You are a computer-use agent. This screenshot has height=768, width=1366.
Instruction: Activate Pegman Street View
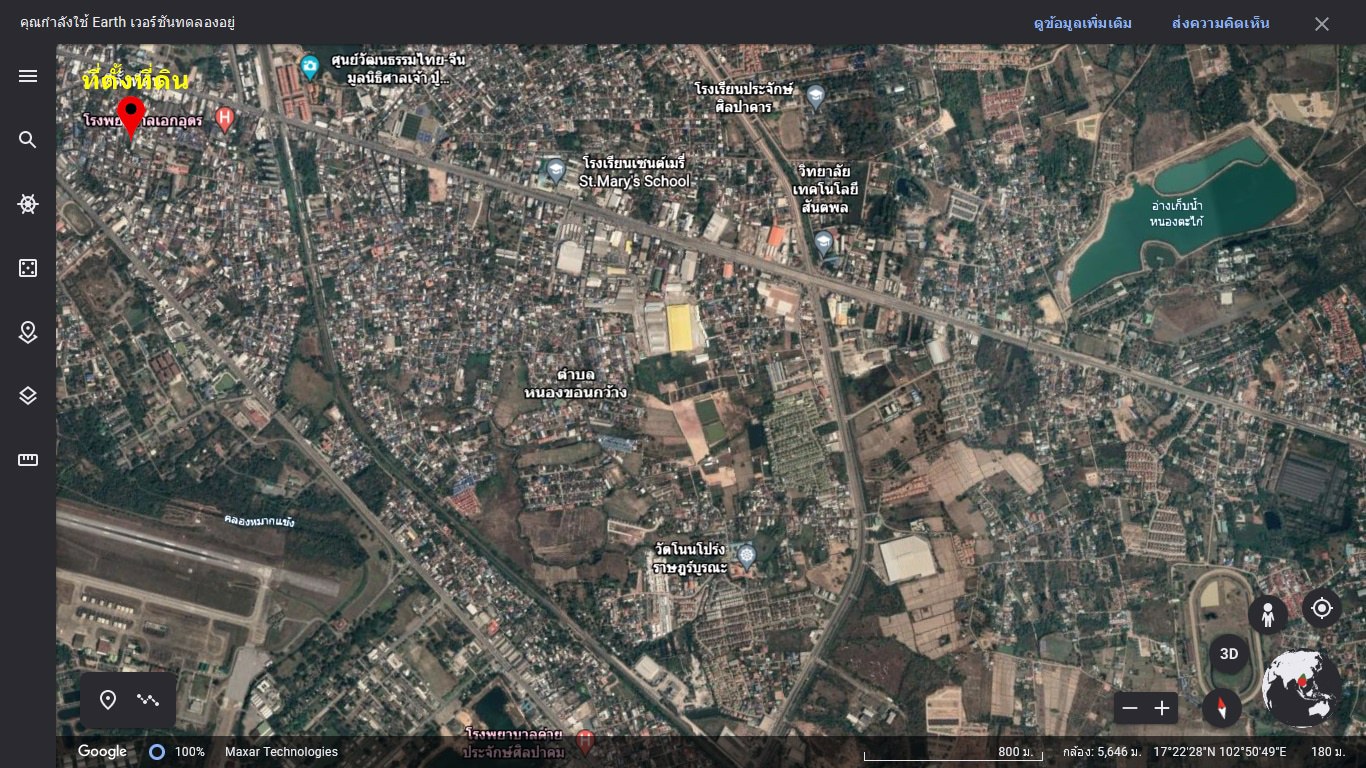pos(1268,614)
